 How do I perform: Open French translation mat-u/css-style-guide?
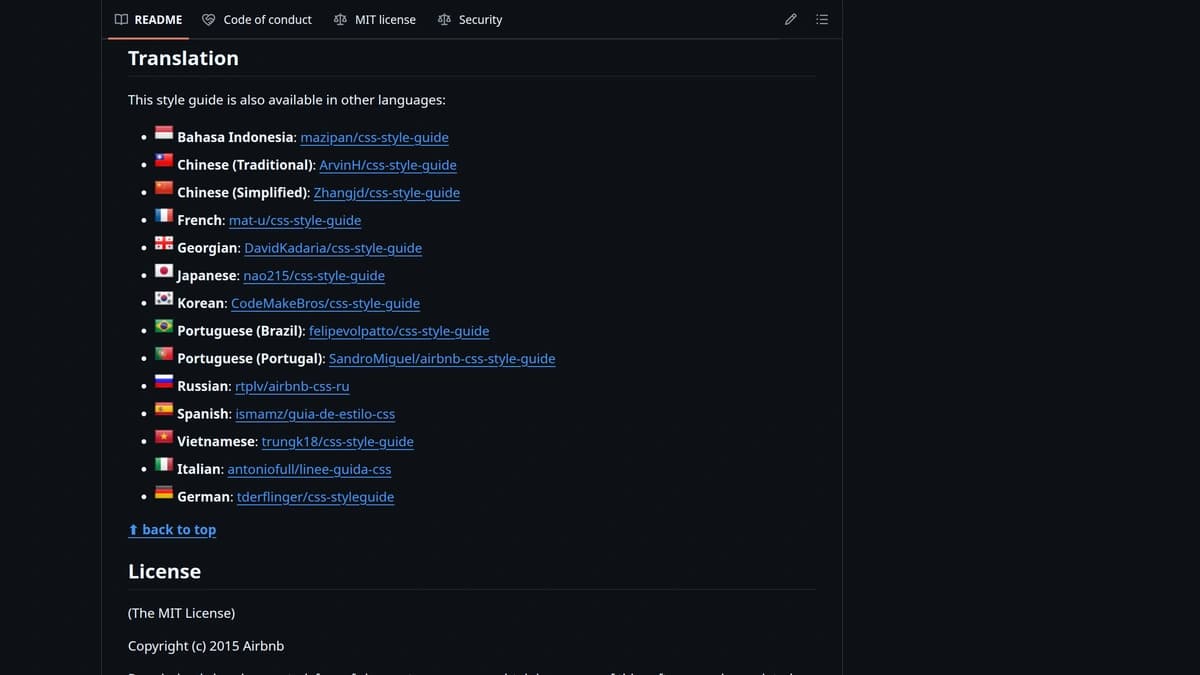point(295,221)
